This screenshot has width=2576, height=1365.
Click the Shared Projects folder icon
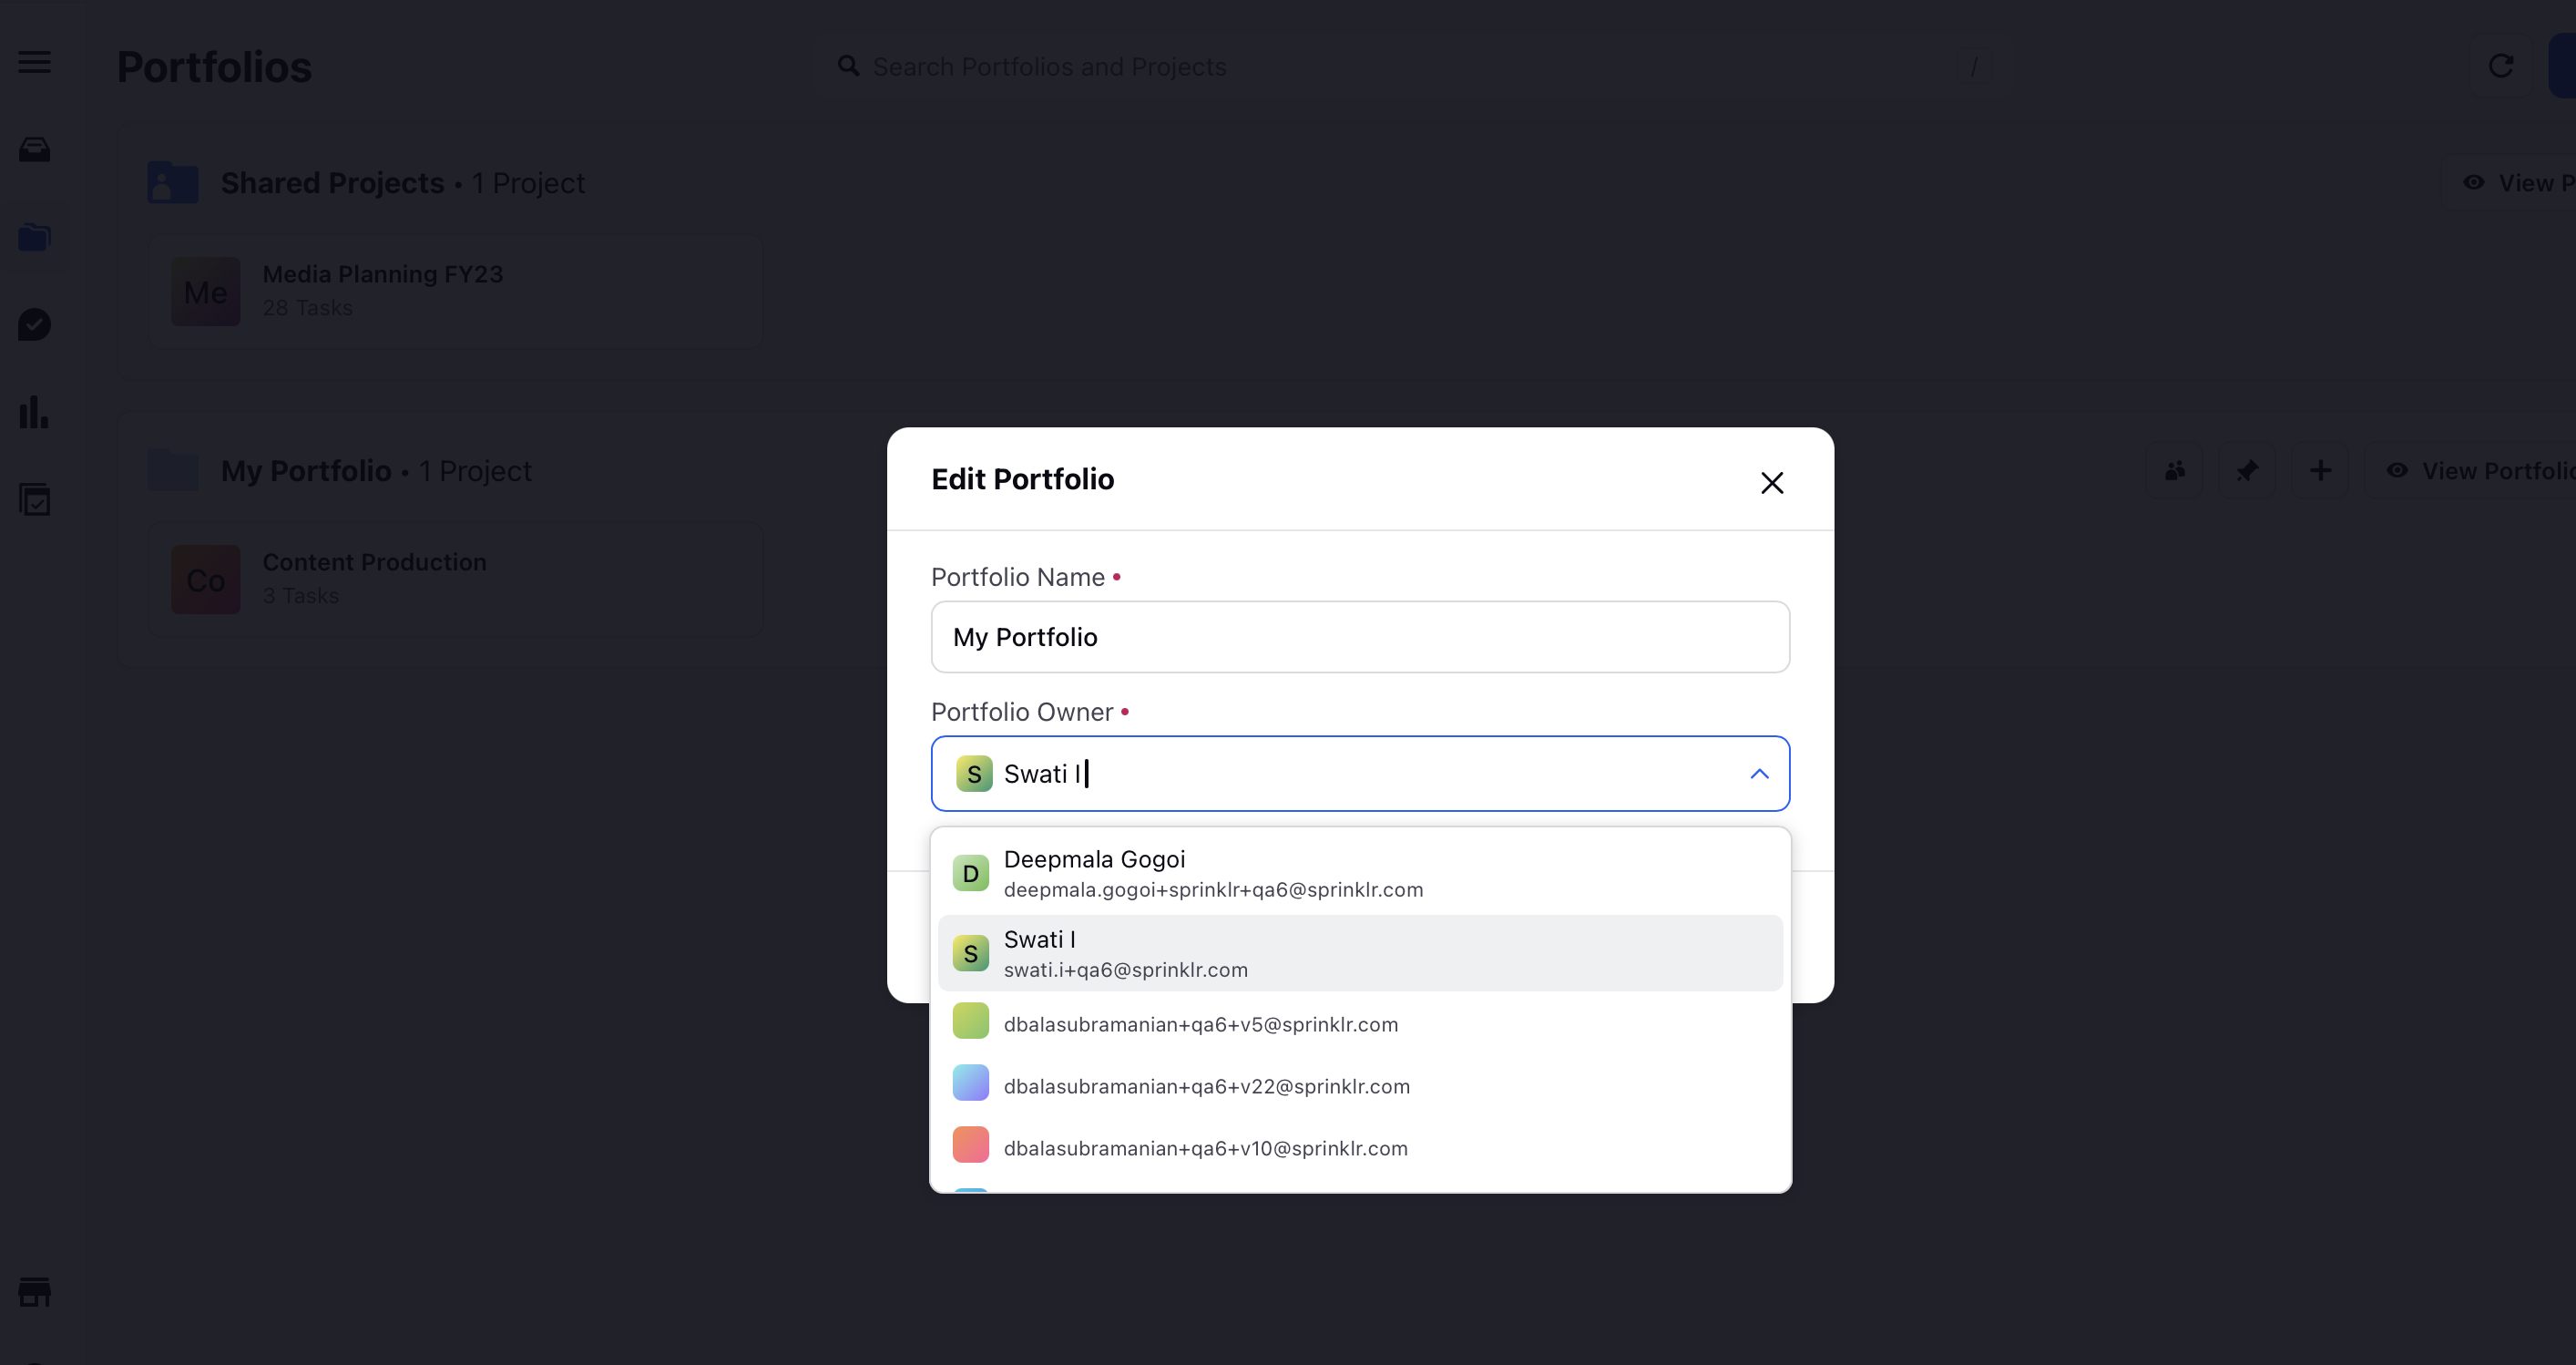(x=173, y=183)
